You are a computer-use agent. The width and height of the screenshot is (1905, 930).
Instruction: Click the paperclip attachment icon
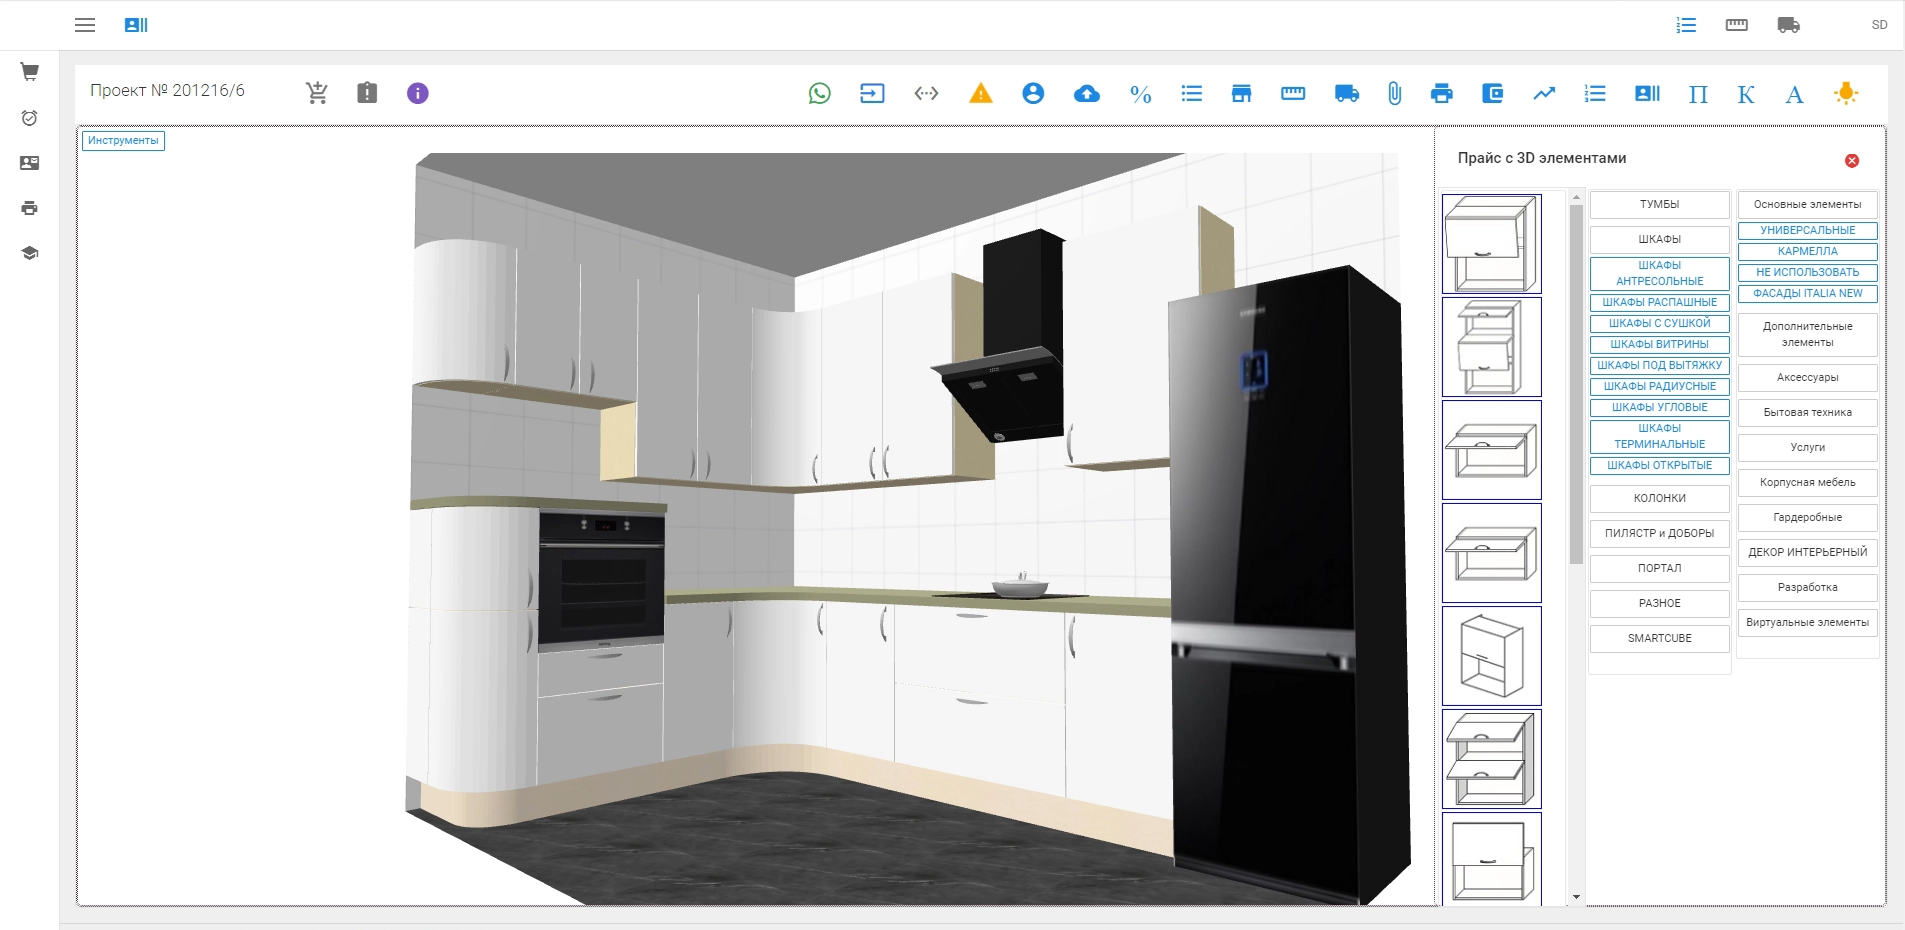pos(1394,94)
